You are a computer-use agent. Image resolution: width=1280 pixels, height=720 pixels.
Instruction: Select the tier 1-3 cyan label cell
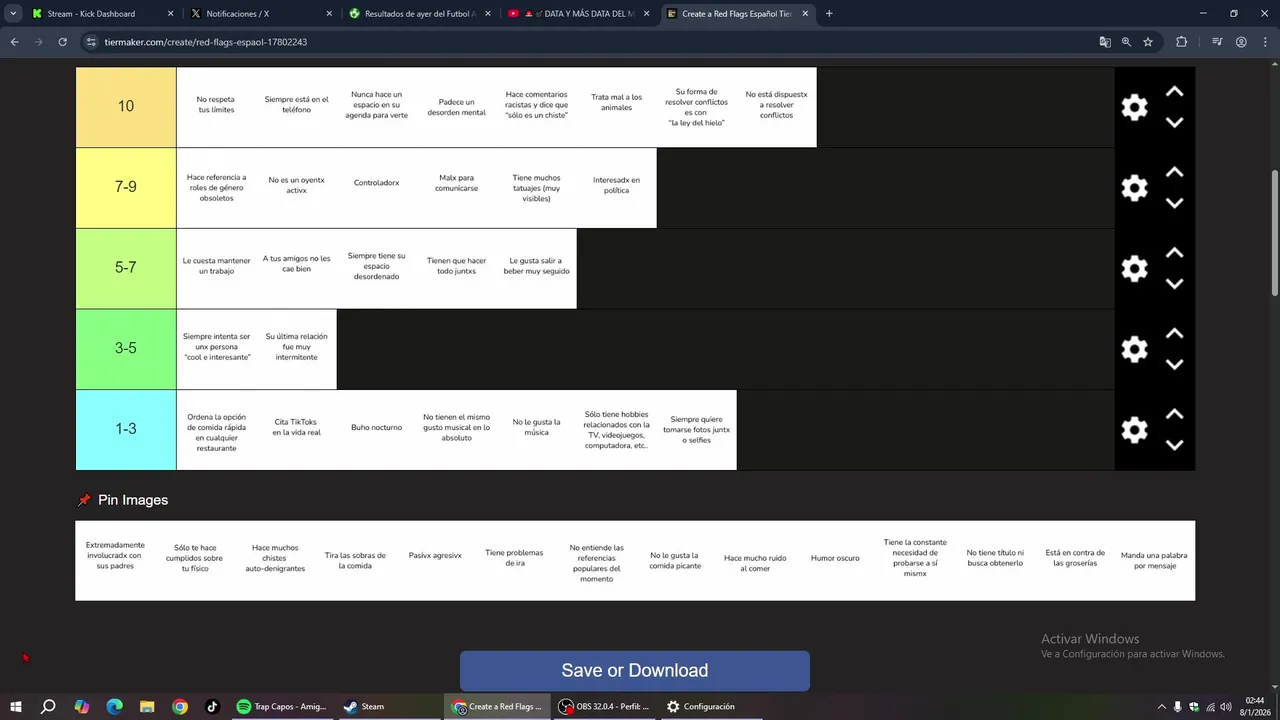coord(126,430)
